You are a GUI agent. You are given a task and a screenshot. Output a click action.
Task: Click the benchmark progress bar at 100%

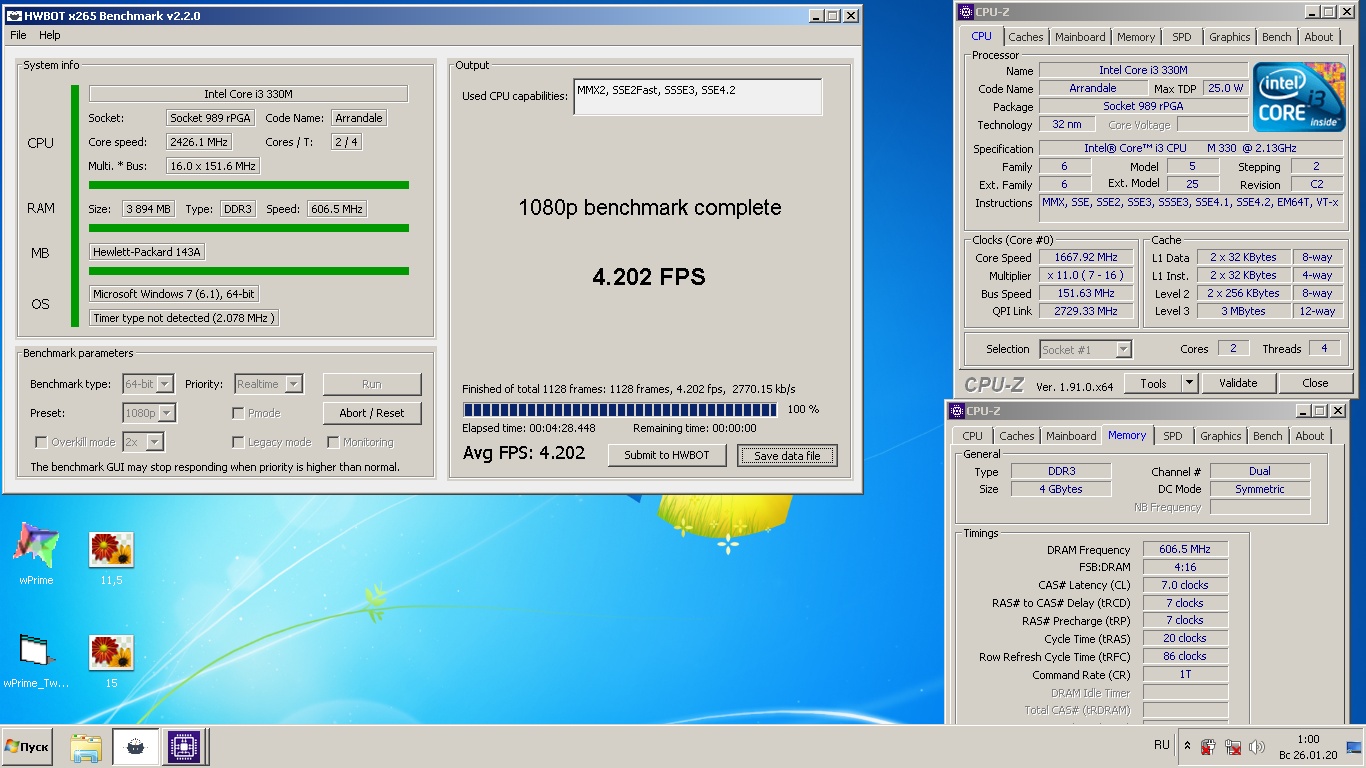(620, 409)
